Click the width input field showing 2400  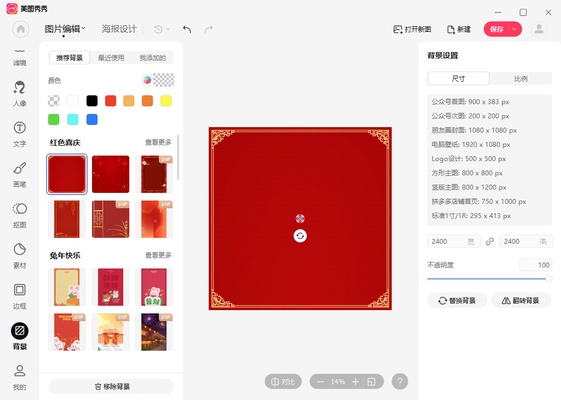454,242
